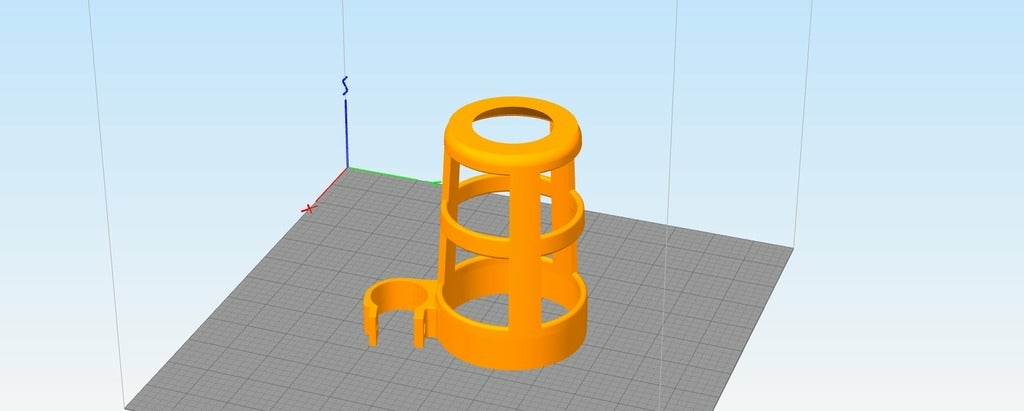Image resolution: width=1024 pixels, height=411 pixels.
Task: Click the red X axis label
Action: 308,208
